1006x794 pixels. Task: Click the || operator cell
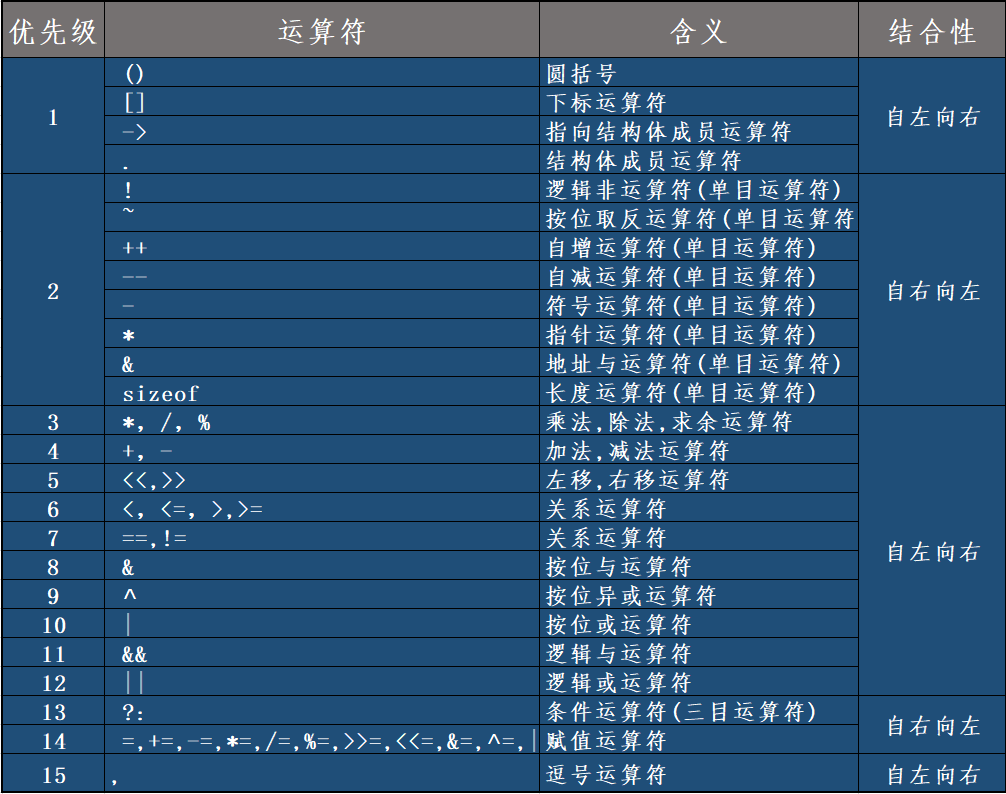(x=321, y=681)
